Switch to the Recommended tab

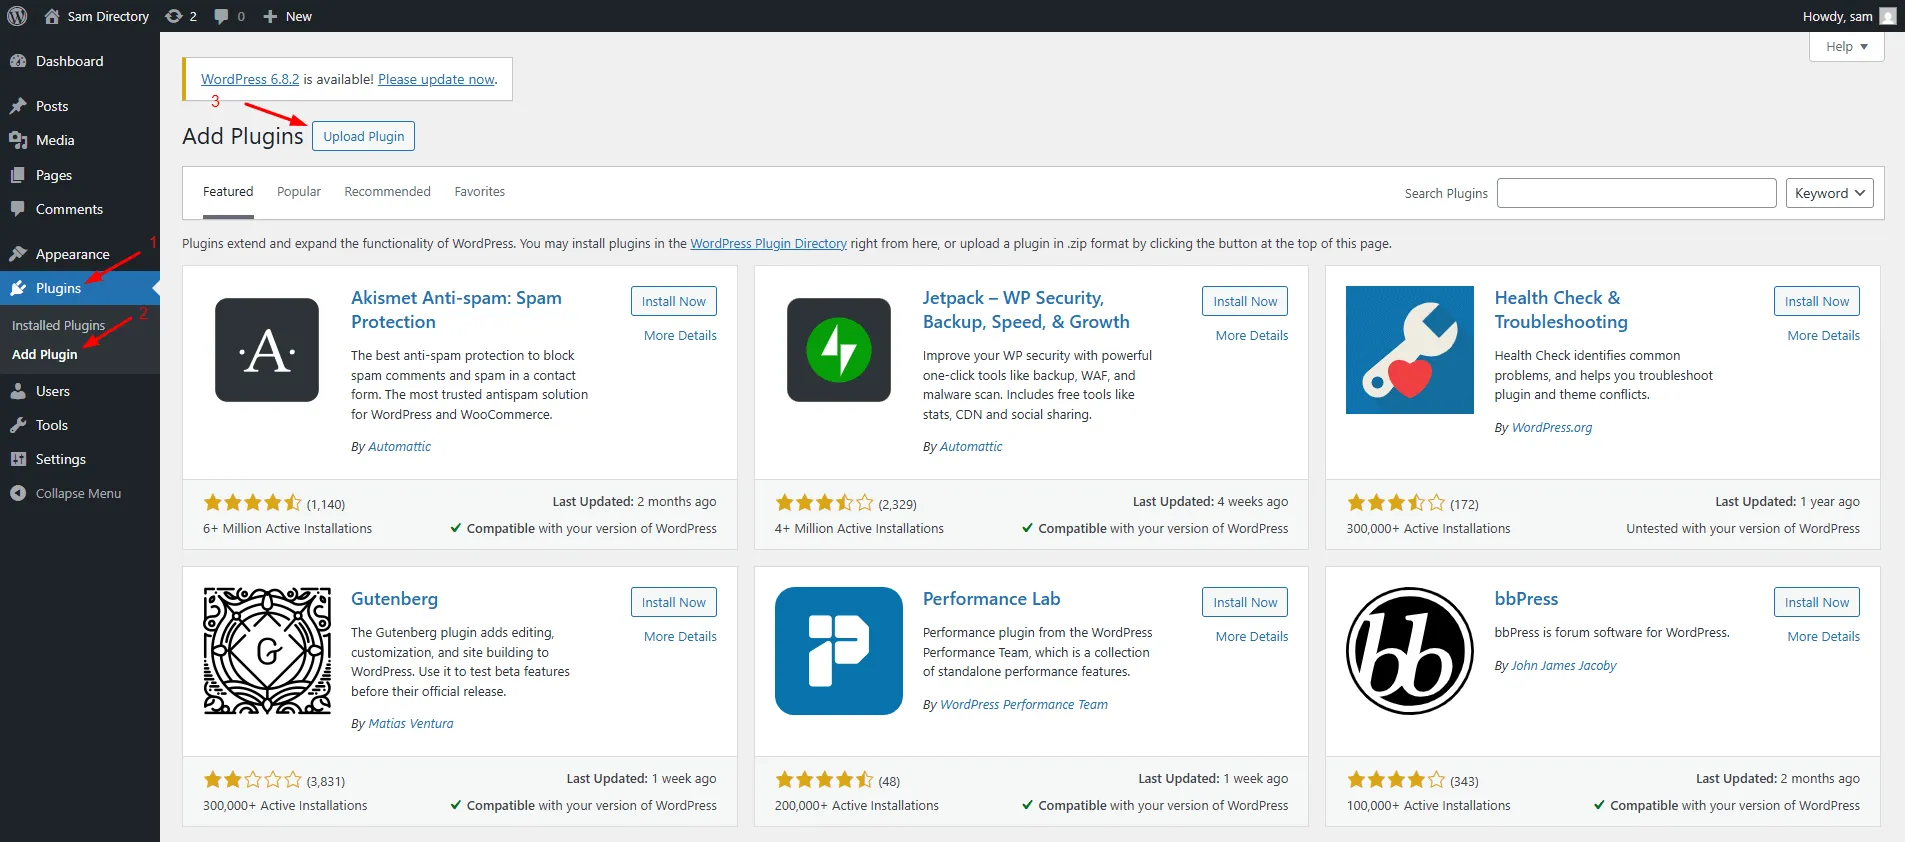(387, 192)
